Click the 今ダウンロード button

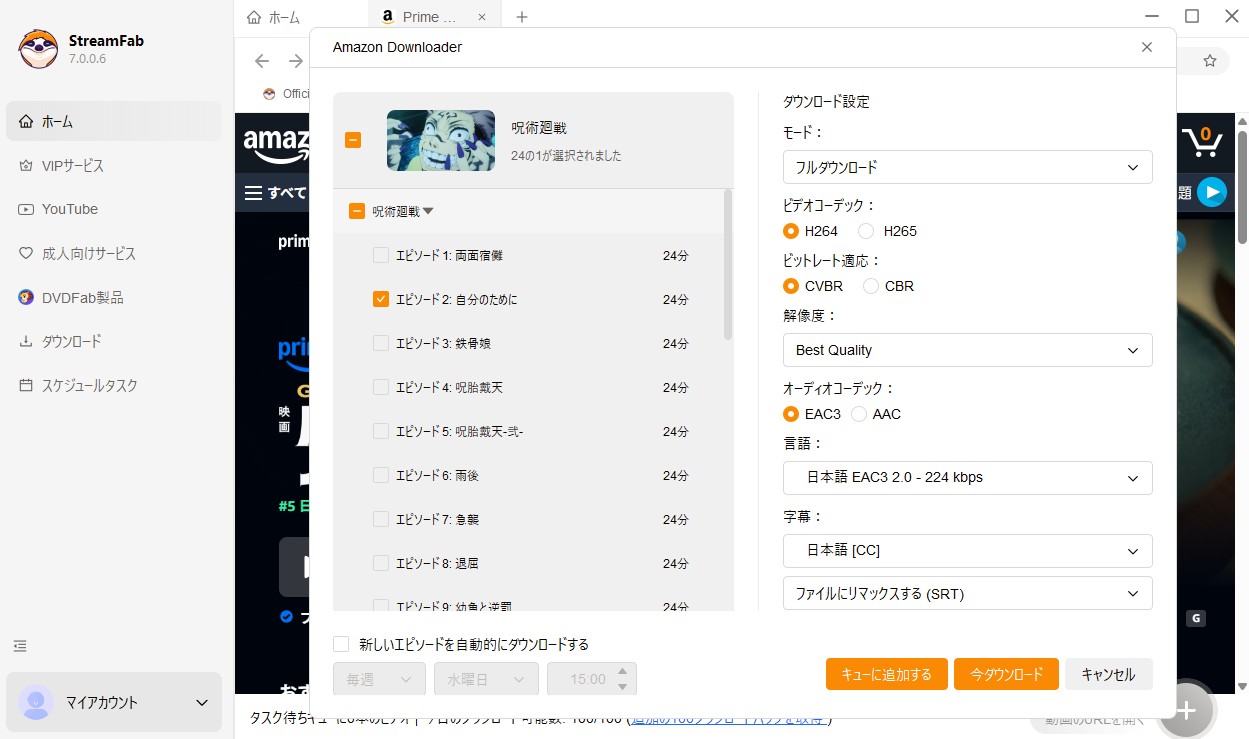(1005, 674)
